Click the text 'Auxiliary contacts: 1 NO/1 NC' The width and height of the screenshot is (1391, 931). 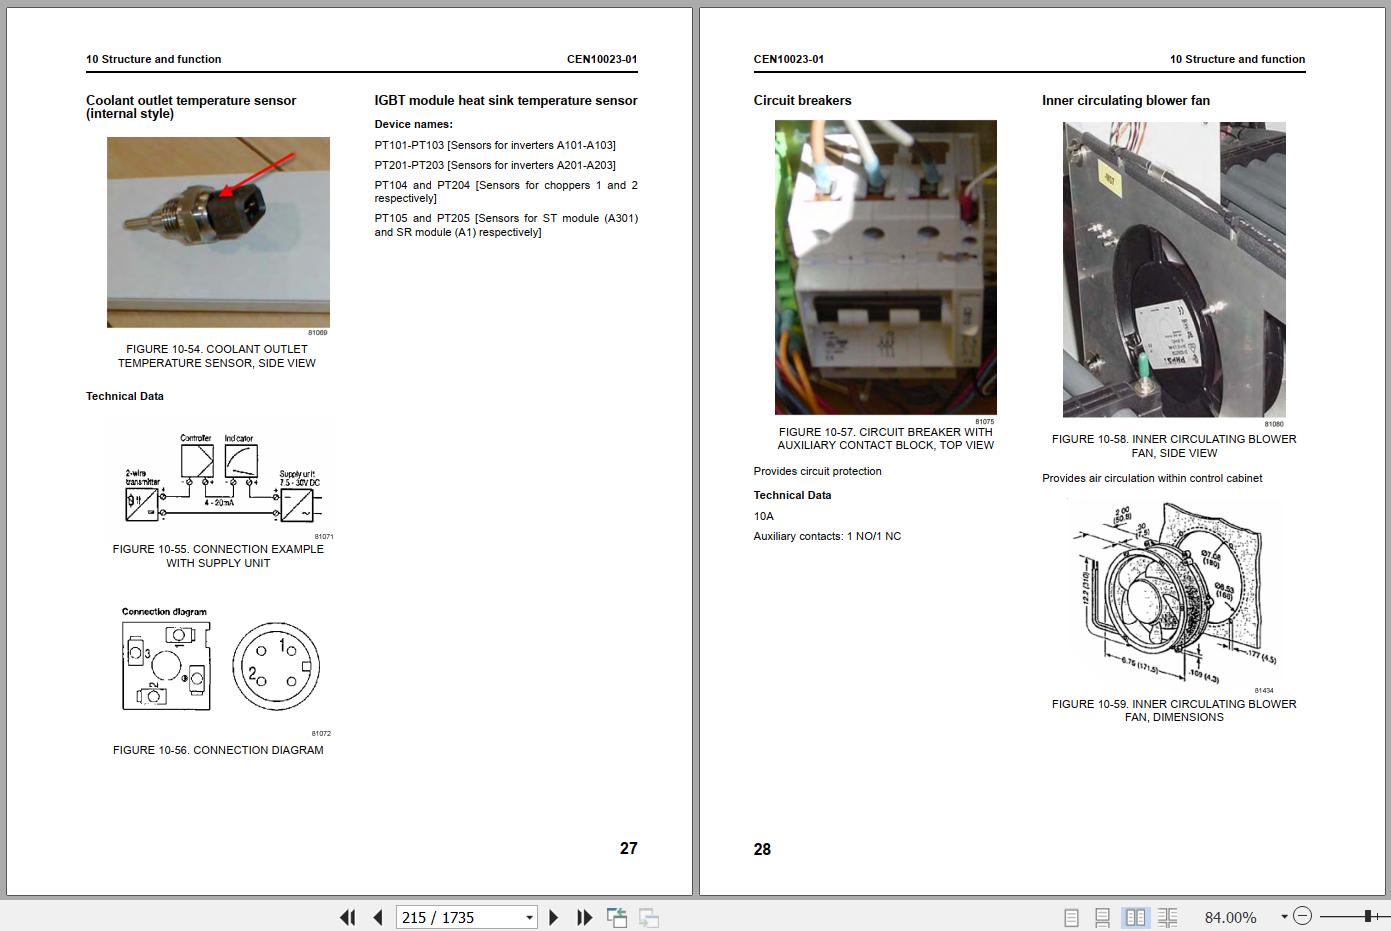pos(827,536)
